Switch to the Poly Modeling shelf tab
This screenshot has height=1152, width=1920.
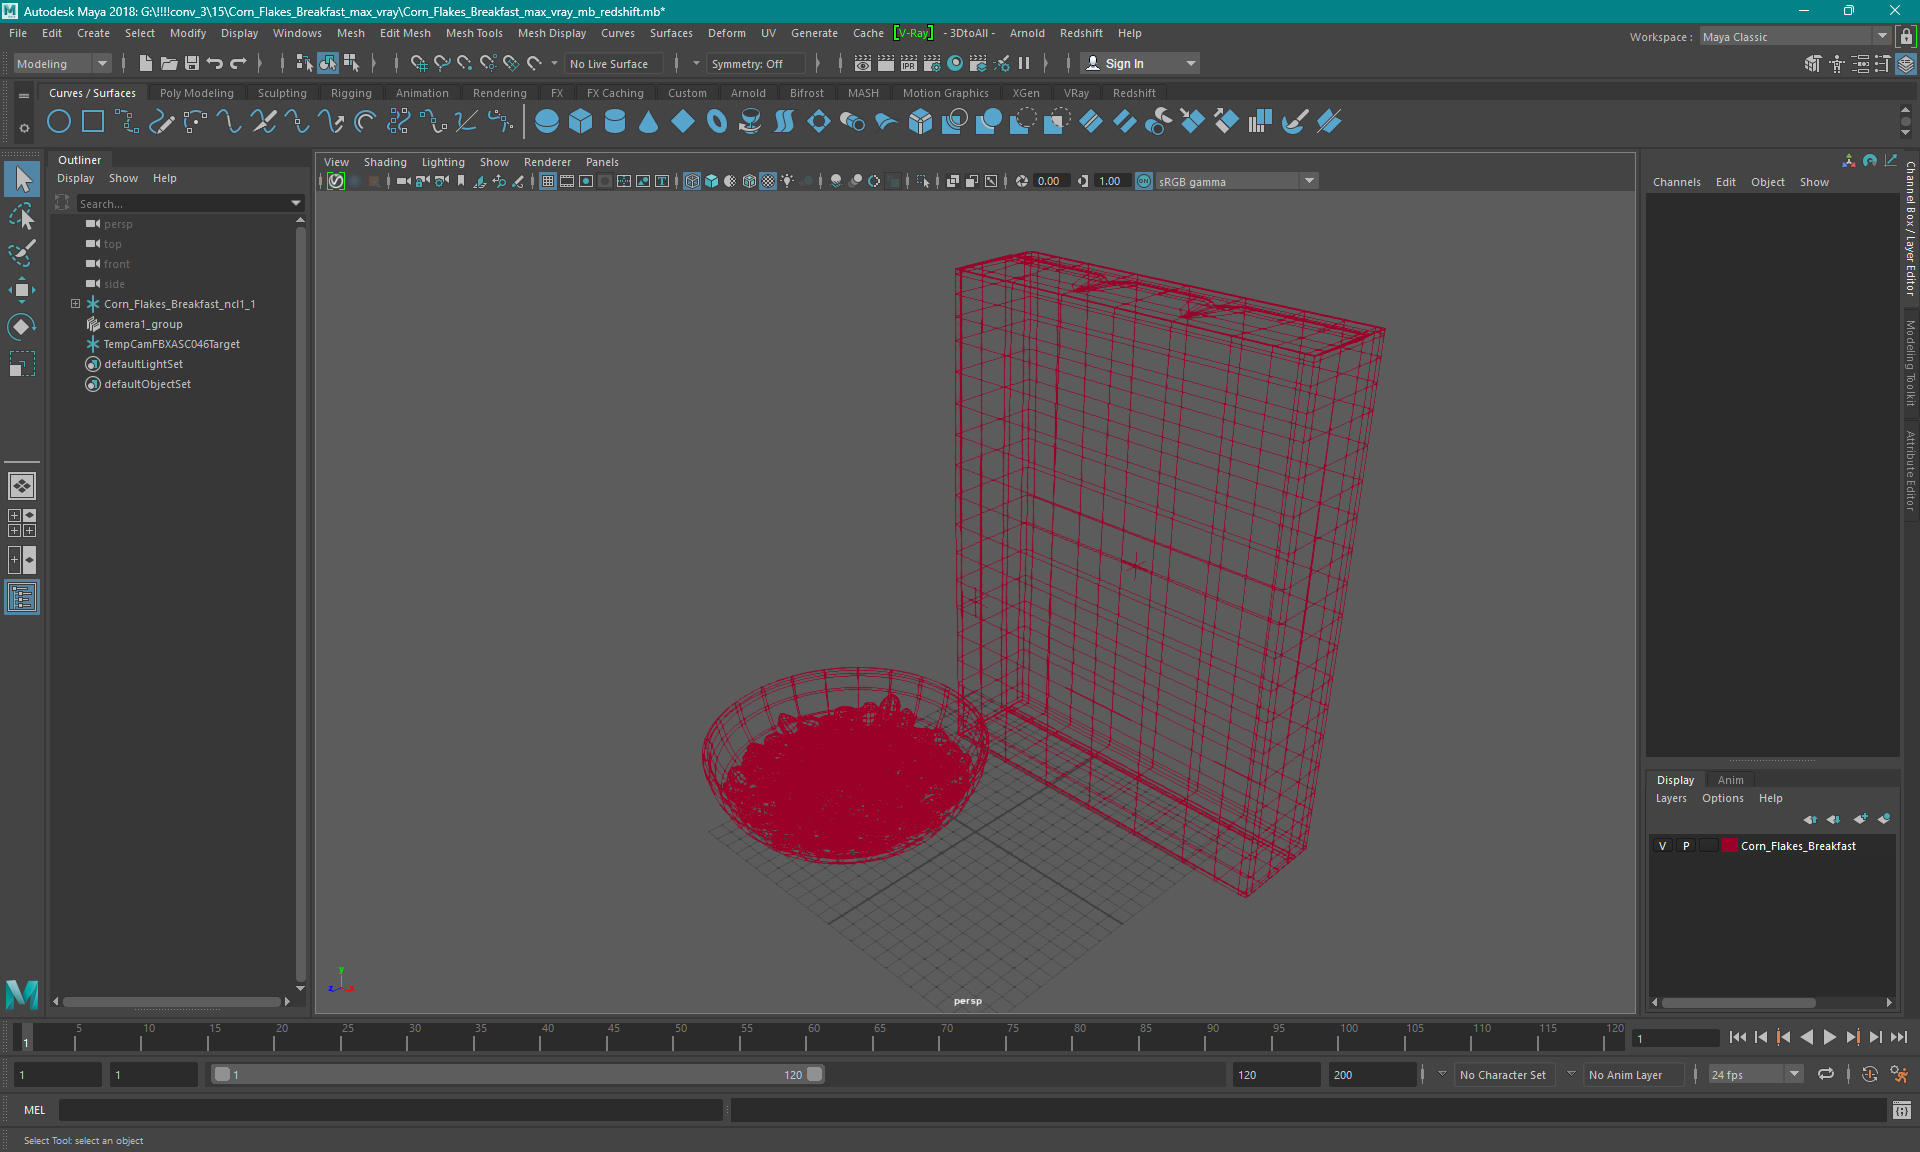click(196, 93)
